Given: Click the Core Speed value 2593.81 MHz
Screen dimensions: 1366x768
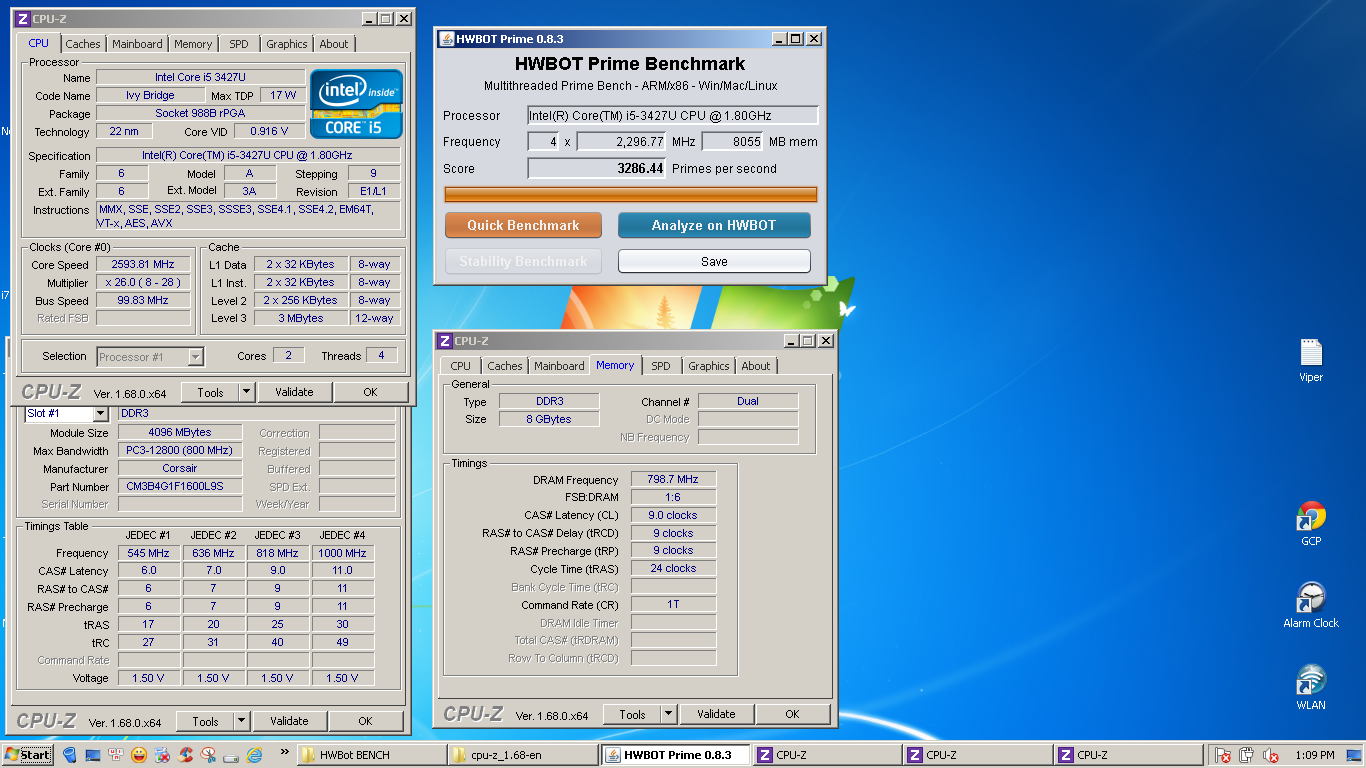Looking at the screenshot, I should coord(144,264).
